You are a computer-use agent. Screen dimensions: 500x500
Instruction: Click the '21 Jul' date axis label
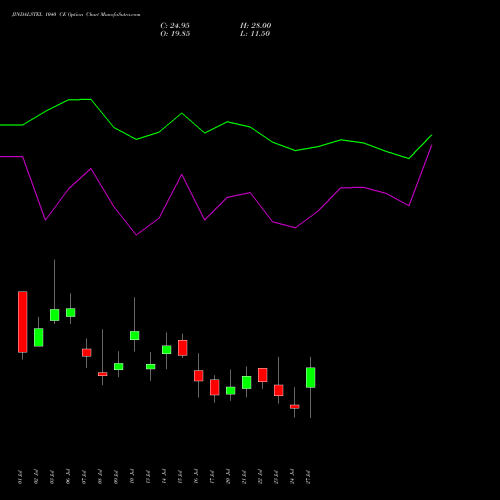point(244,477)
